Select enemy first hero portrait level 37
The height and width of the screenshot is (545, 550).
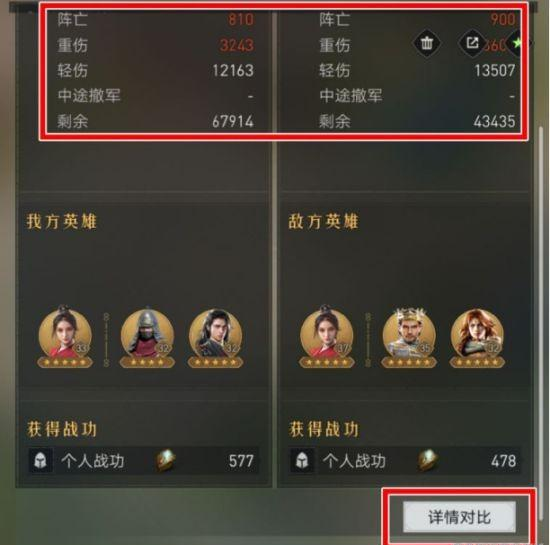327,331
